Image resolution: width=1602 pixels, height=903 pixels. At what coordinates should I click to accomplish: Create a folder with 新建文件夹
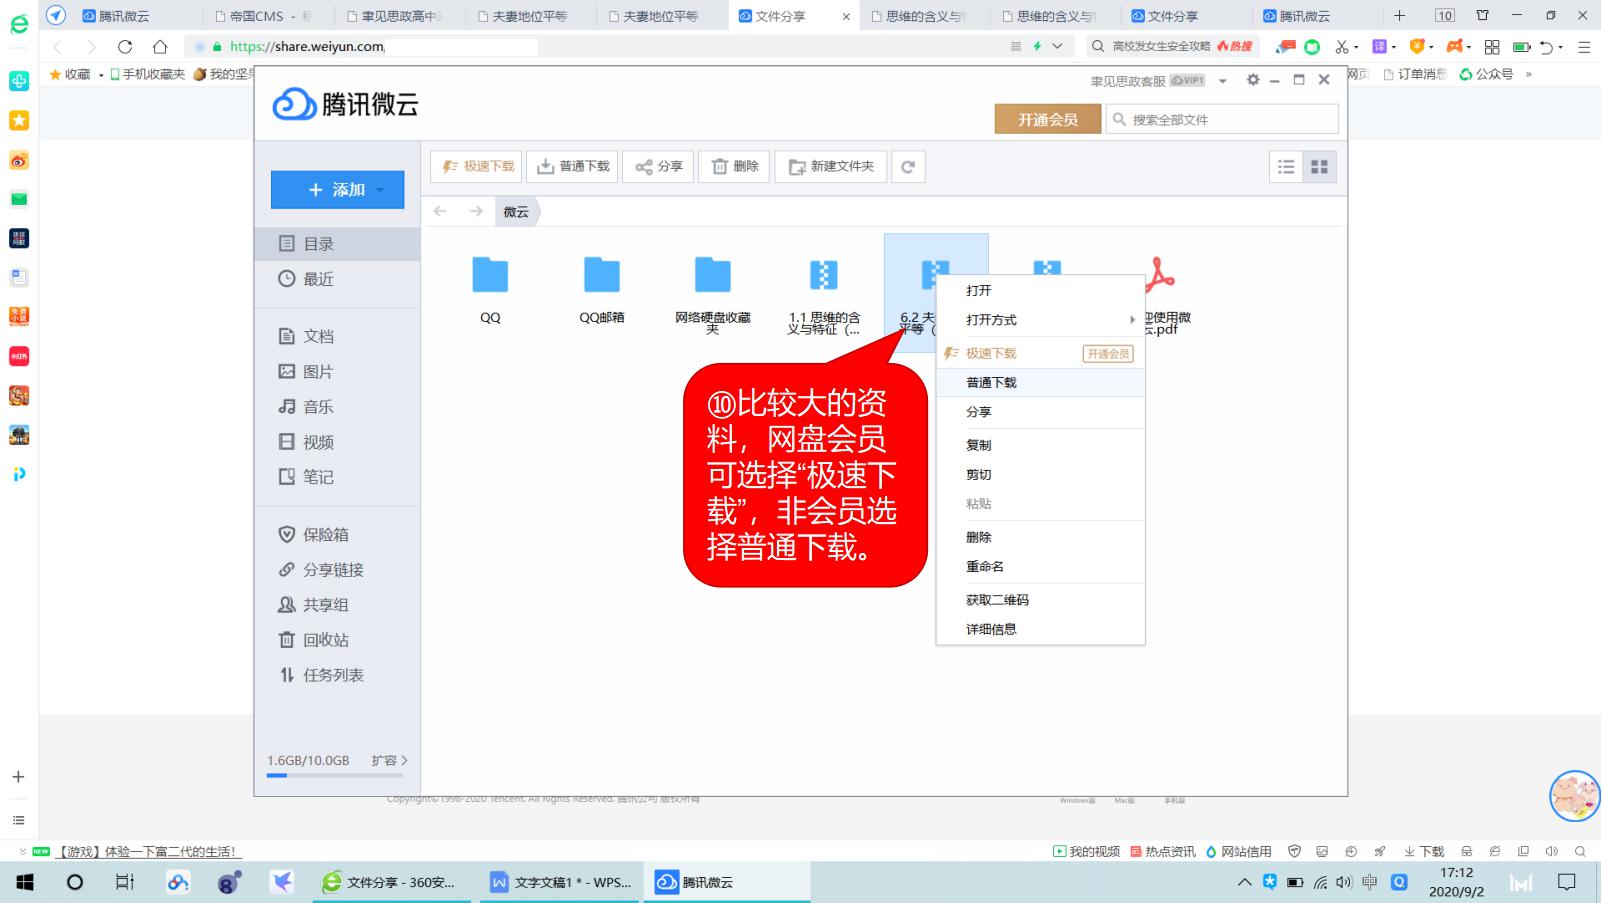tap(831, 166)
